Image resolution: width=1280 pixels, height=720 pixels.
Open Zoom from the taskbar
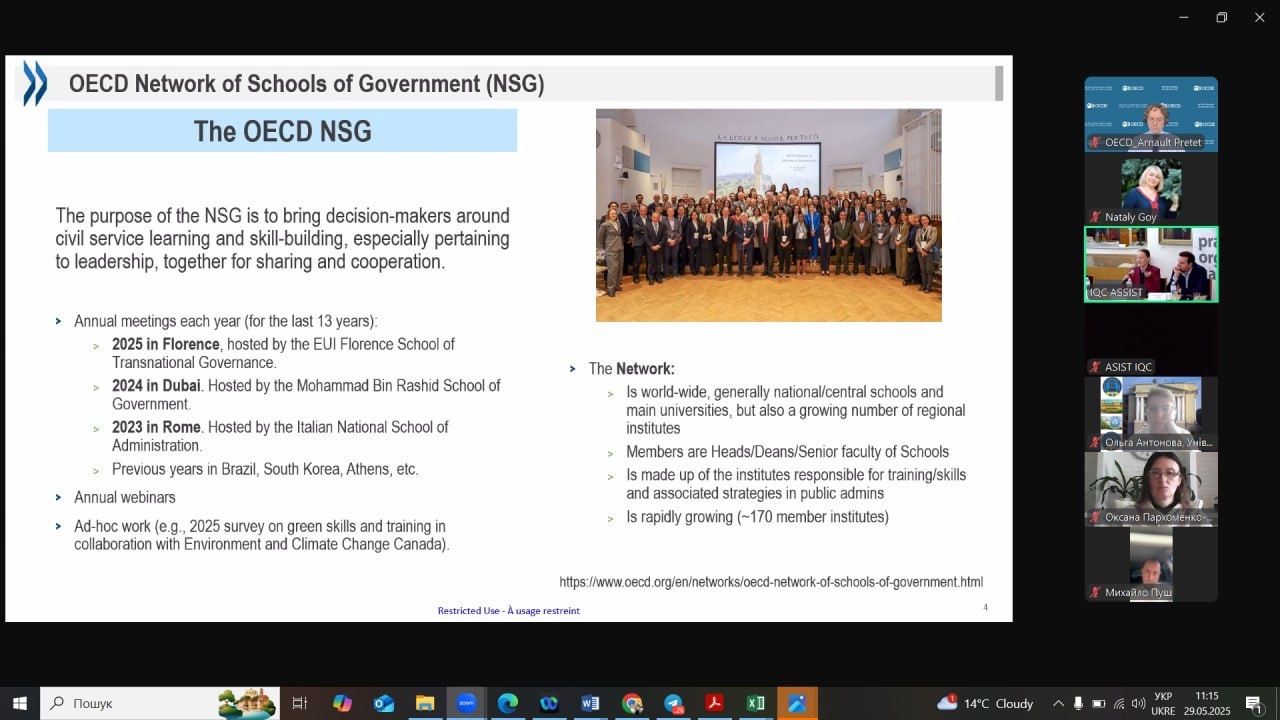coord(466,703)
